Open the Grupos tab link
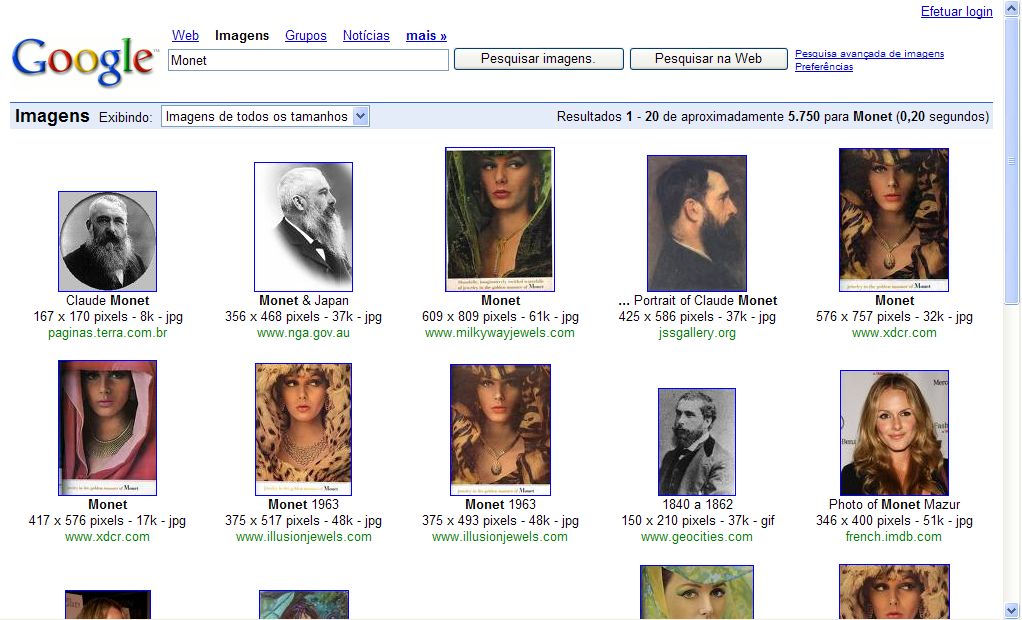1022x620 pixels. coord(306,35)
